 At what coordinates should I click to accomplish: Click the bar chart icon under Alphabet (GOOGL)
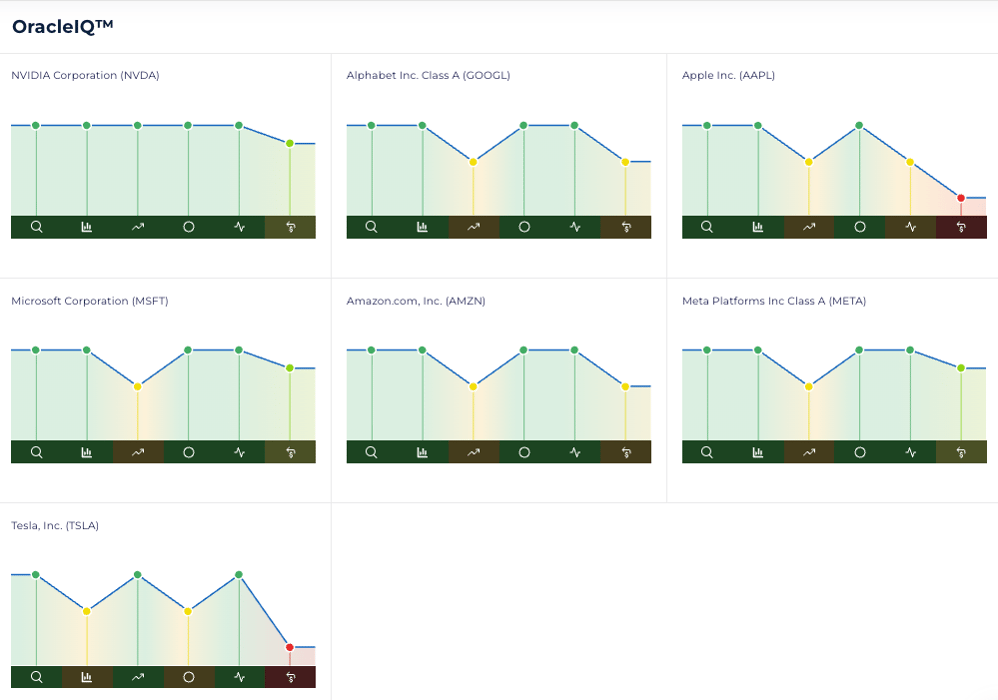pyautogui.click(x=422, y=227)
